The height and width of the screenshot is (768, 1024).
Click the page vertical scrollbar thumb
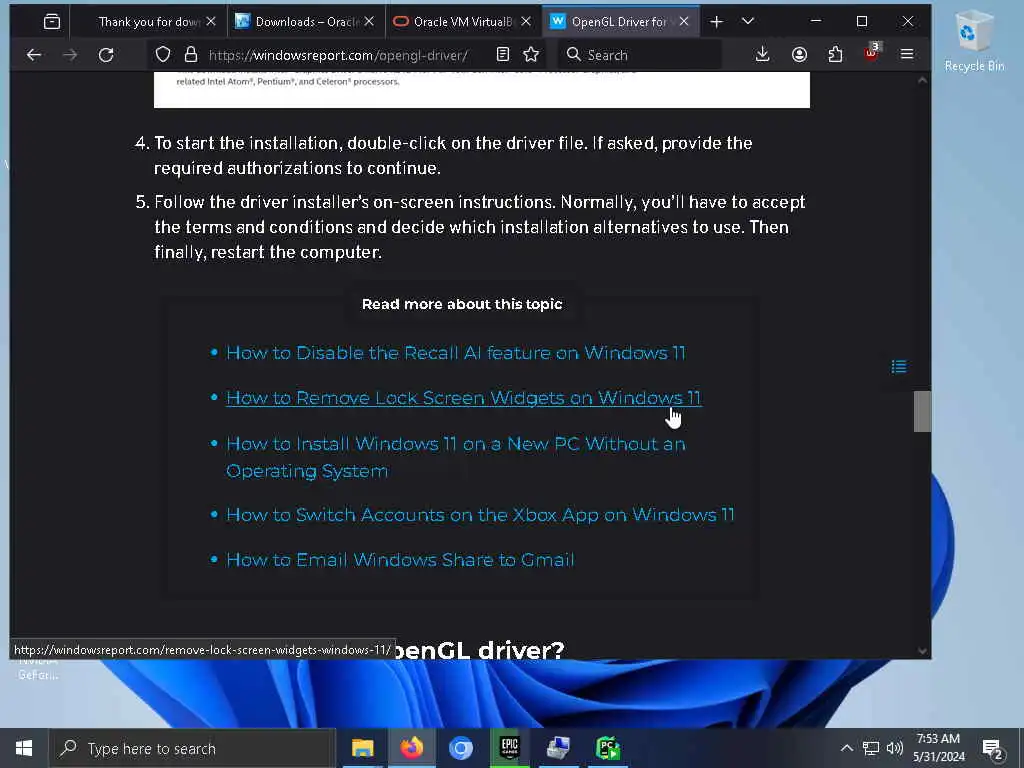(x=922, y=411)
